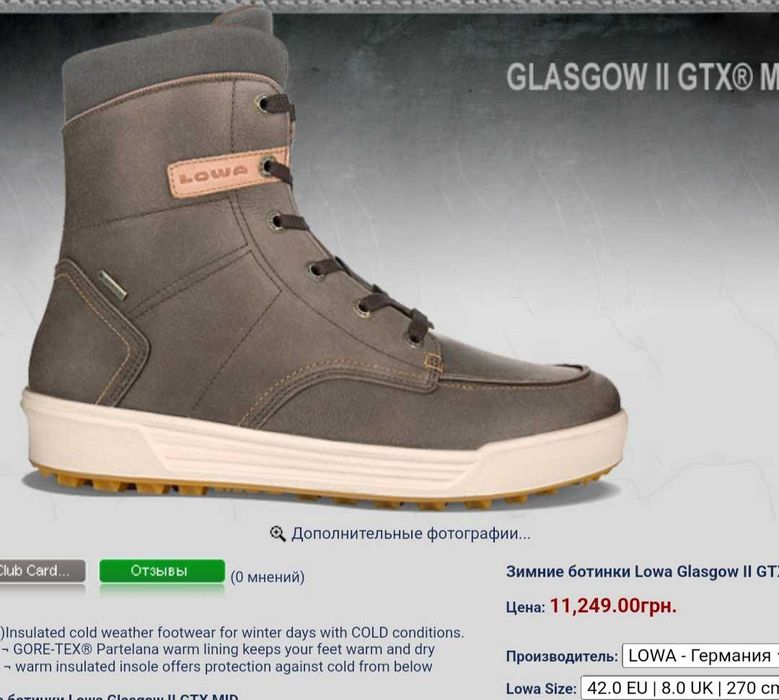The width and height of the screenshot is (779, 700).
Task: Click the bottom Lowa Glasgow II GTX MID heading
Action: [119, 696]
